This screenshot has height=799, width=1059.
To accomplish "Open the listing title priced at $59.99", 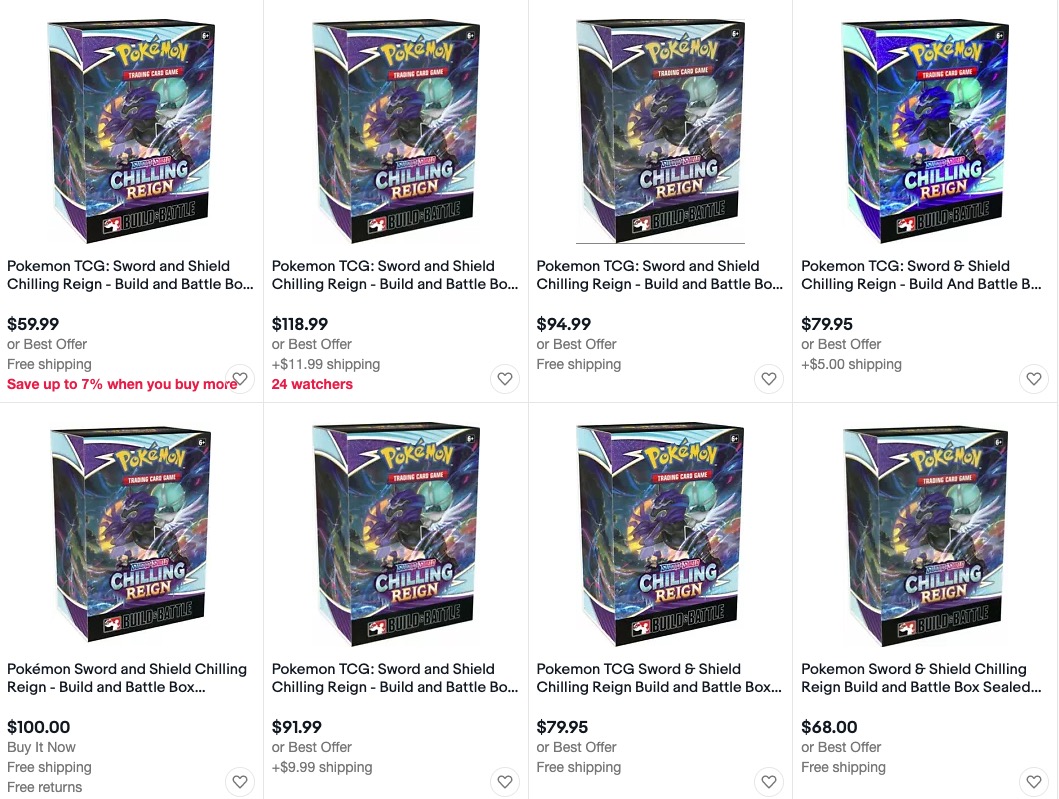I will pos(130,275).
